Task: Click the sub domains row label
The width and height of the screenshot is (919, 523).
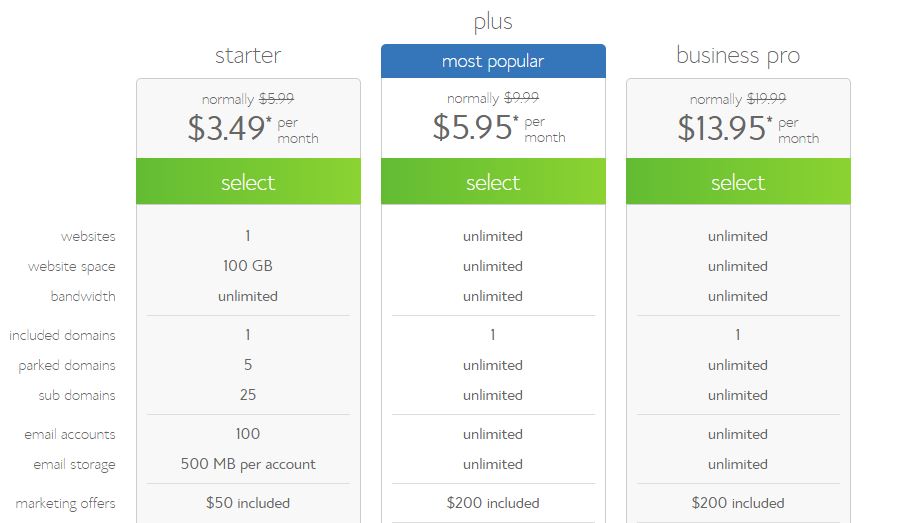Action: [x=77, y=395]
